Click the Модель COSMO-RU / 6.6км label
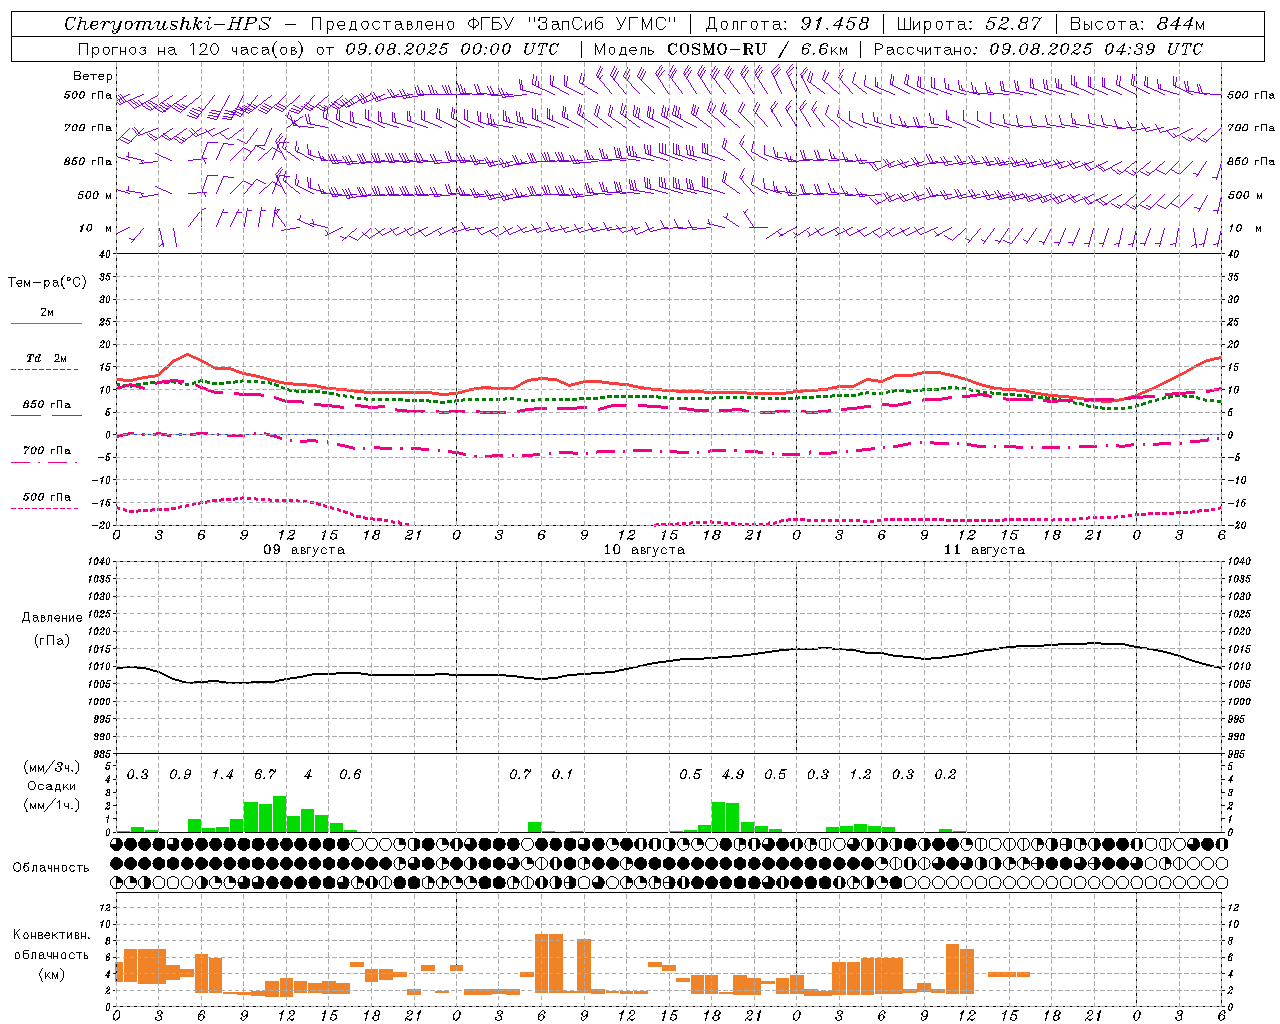Viewport: 1280px width, 1024px height. (721, 49)
